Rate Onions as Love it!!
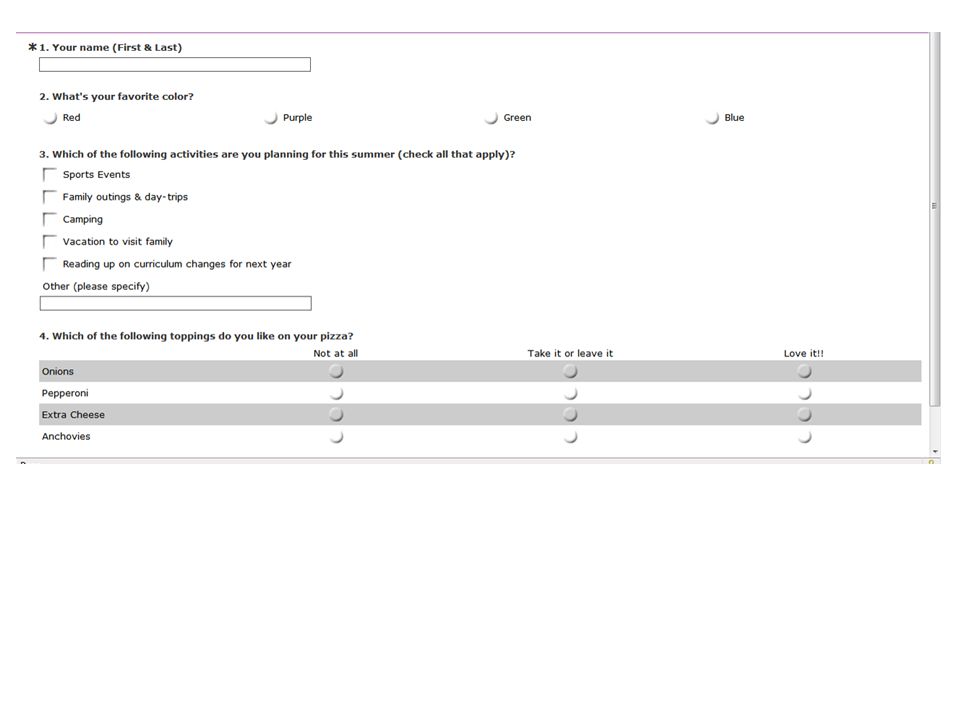The height and width of the screenshot is (720, 960). click(x=804, y=371)
